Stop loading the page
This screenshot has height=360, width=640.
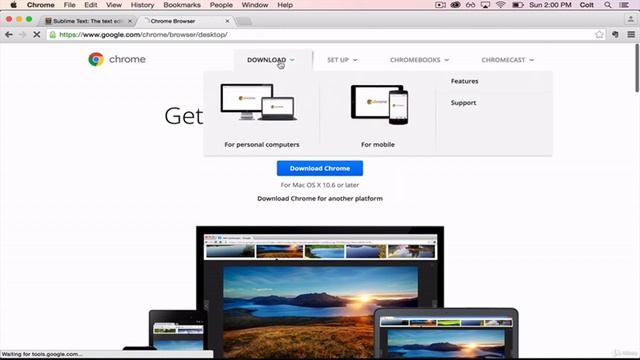pyautogui.click(x=36, y=35)
